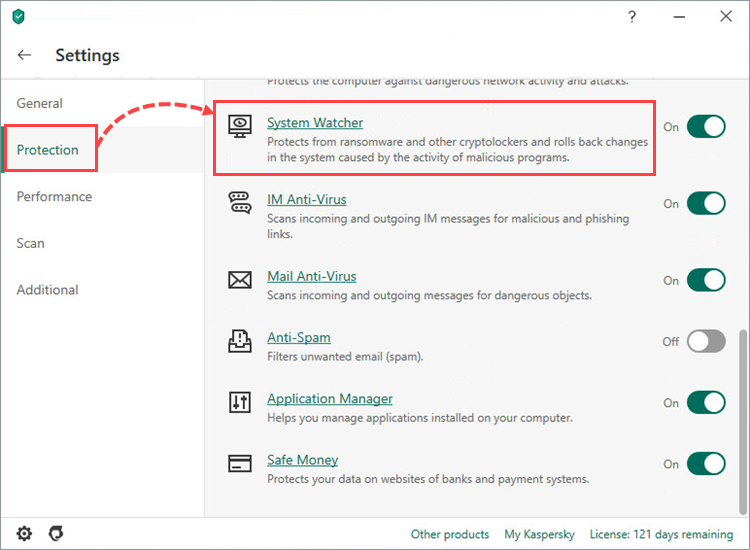The height and width of the screenshot is (550, 750).
Task: Click the My Kaspersky link
Action: (538, 534)
